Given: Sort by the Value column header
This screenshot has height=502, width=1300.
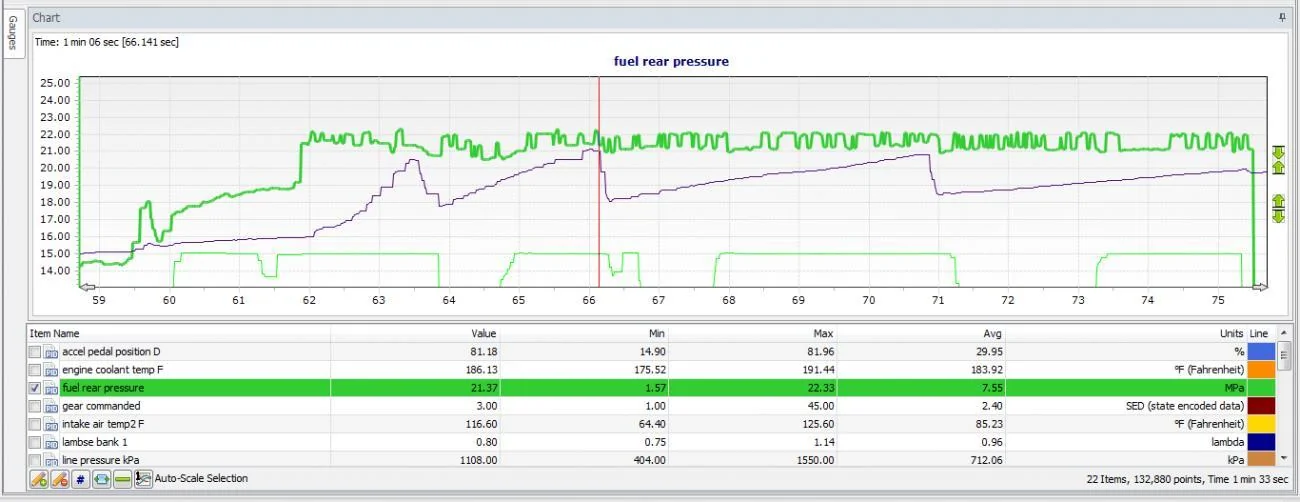Looking at the screenshot, I should tap(415, 333).
